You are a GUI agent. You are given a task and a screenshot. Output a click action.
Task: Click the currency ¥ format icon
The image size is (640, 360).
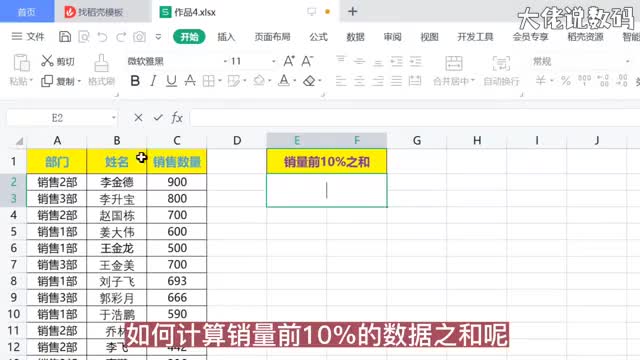click(540, 80)
